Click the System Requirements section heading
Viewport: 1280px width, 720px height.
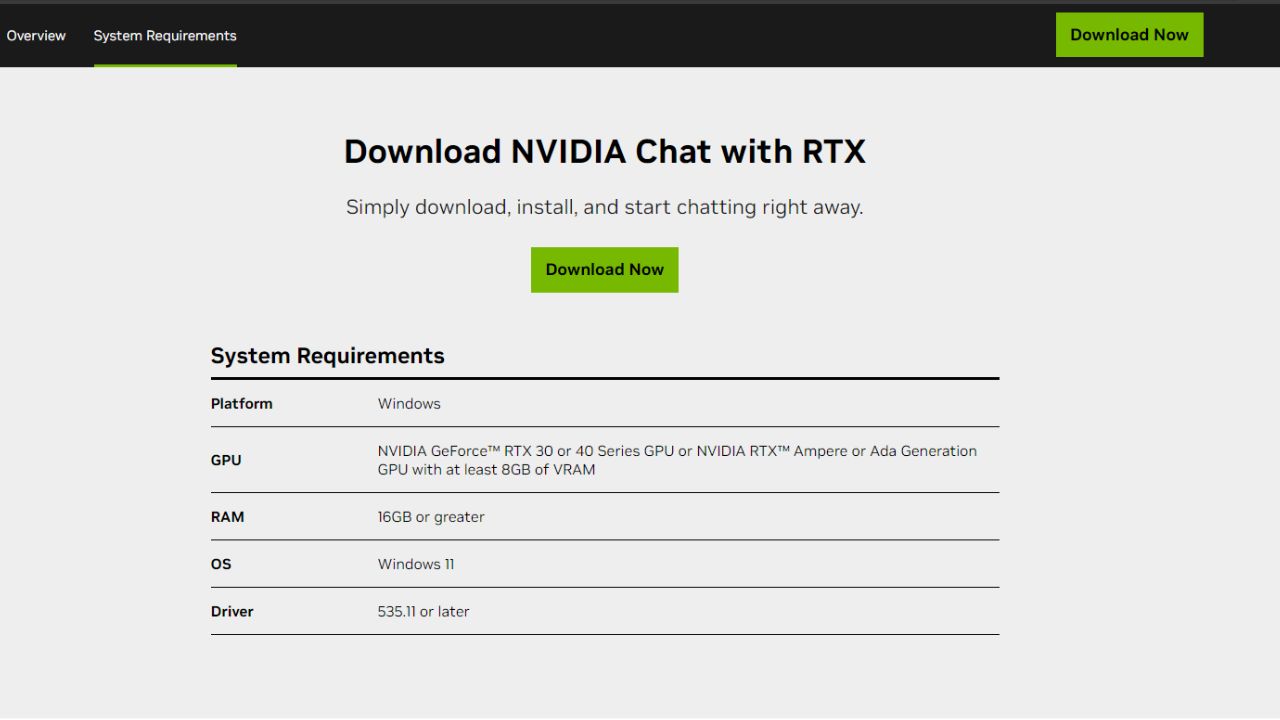(x=327, y=356)
